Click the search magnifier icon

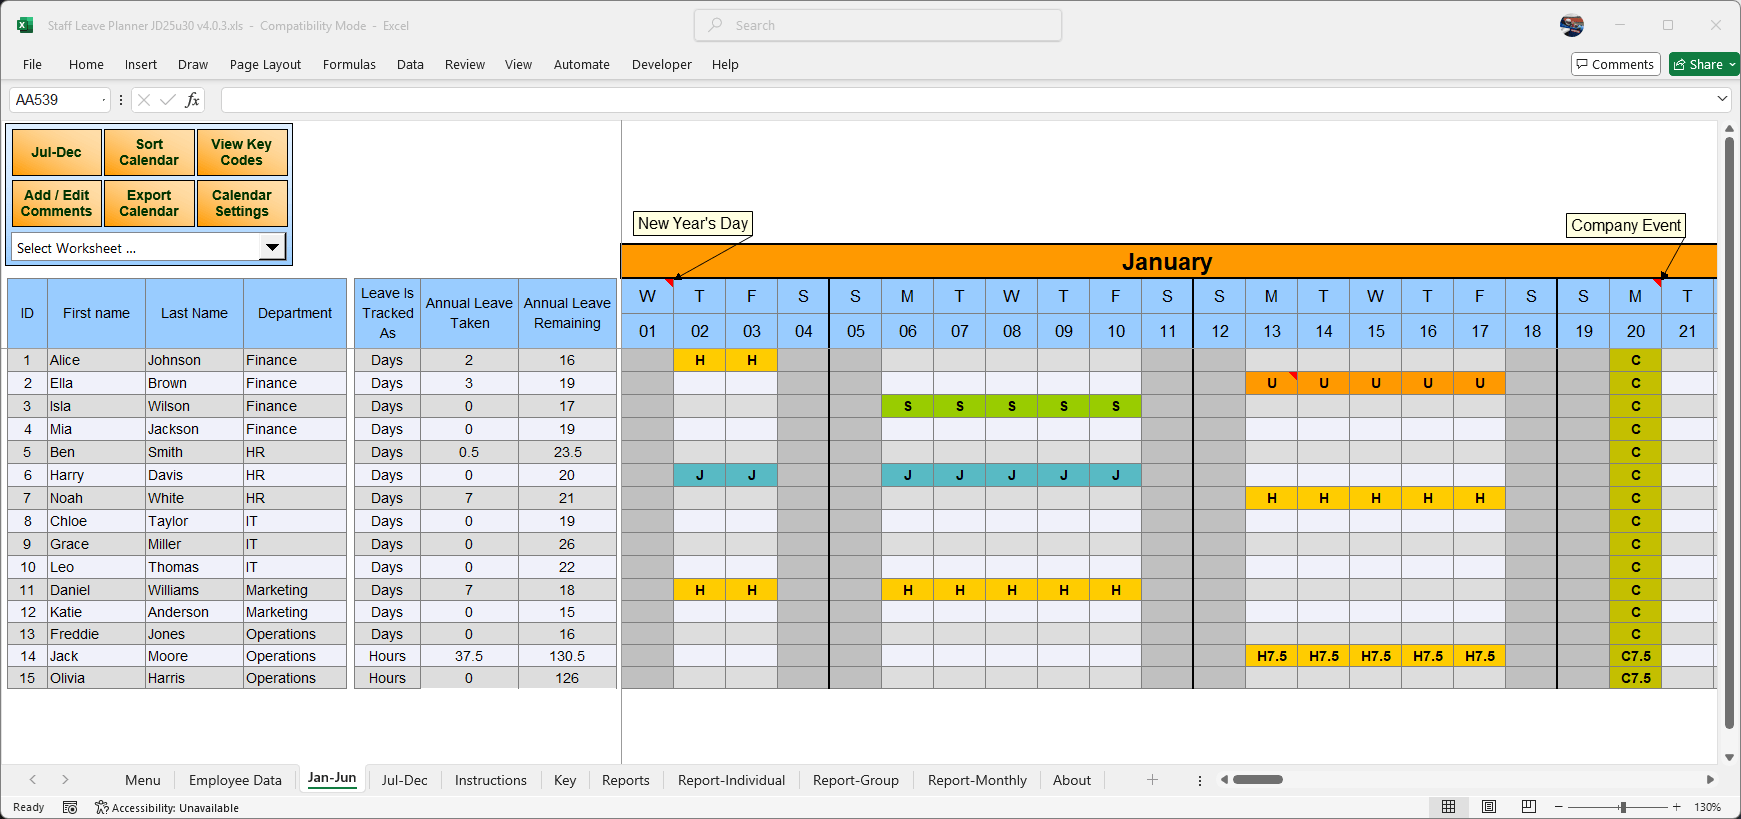(x=716, y=25)
